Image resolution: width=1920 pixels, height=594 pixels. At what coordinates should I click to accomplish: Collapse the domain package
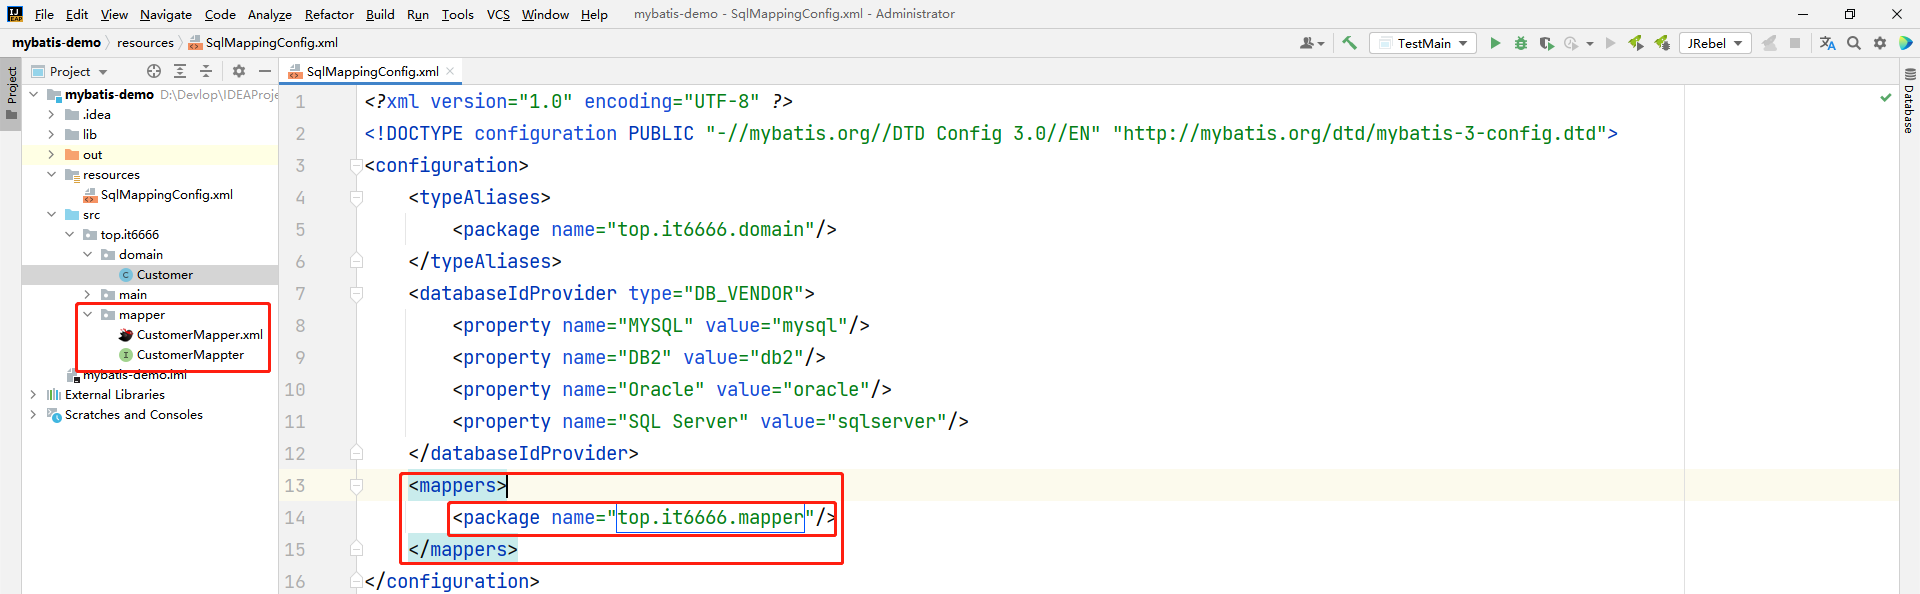tap(87, 255)
